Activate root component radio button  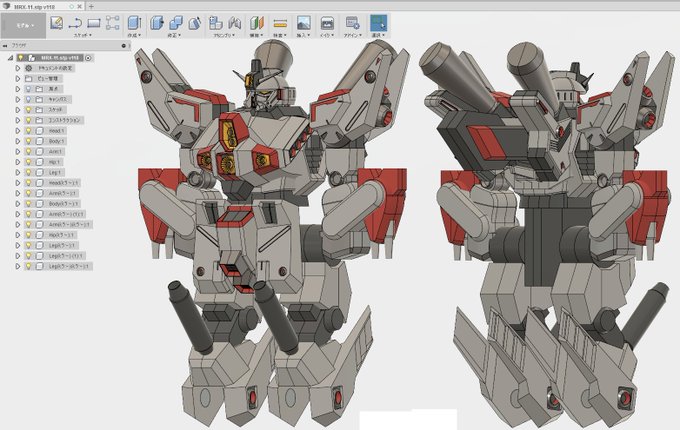(x=88, y=58)
